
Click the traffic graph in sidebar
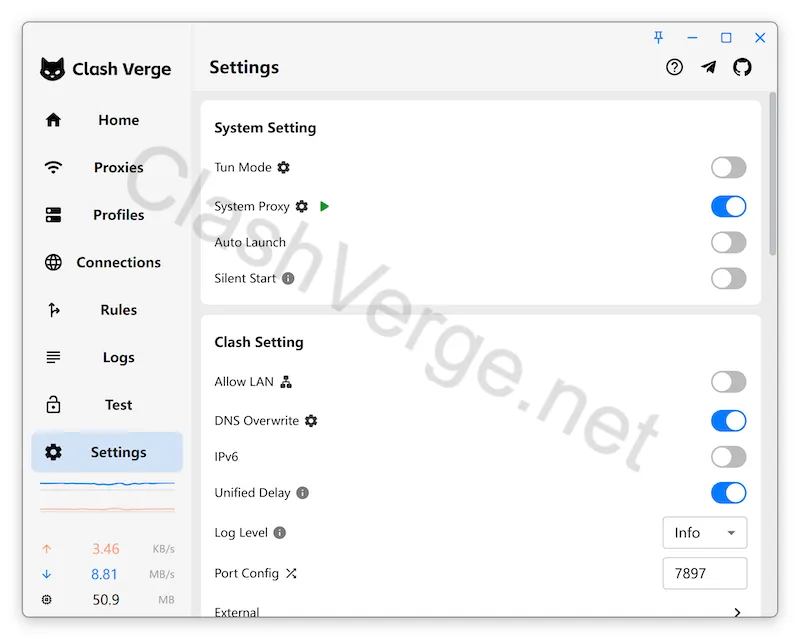click(x=107, y=496)
